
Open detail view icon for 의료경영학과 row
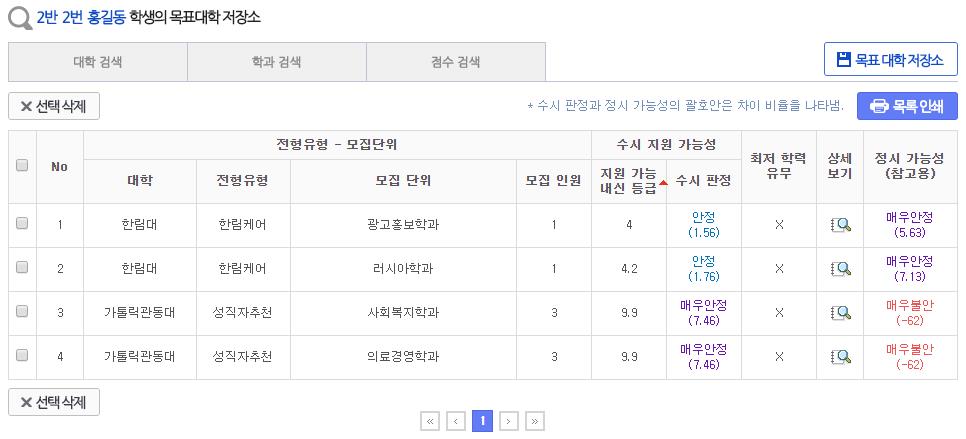point(840,356)
